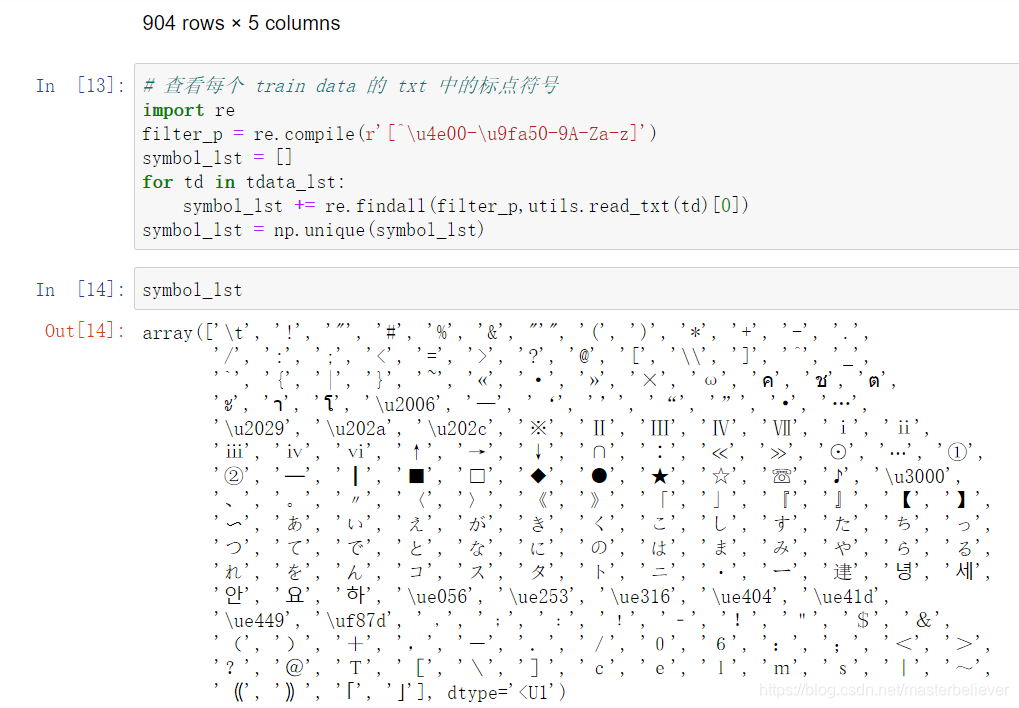Click the circled ① symbol
The width and height of the screenshot is (1019, 708).
957,452
